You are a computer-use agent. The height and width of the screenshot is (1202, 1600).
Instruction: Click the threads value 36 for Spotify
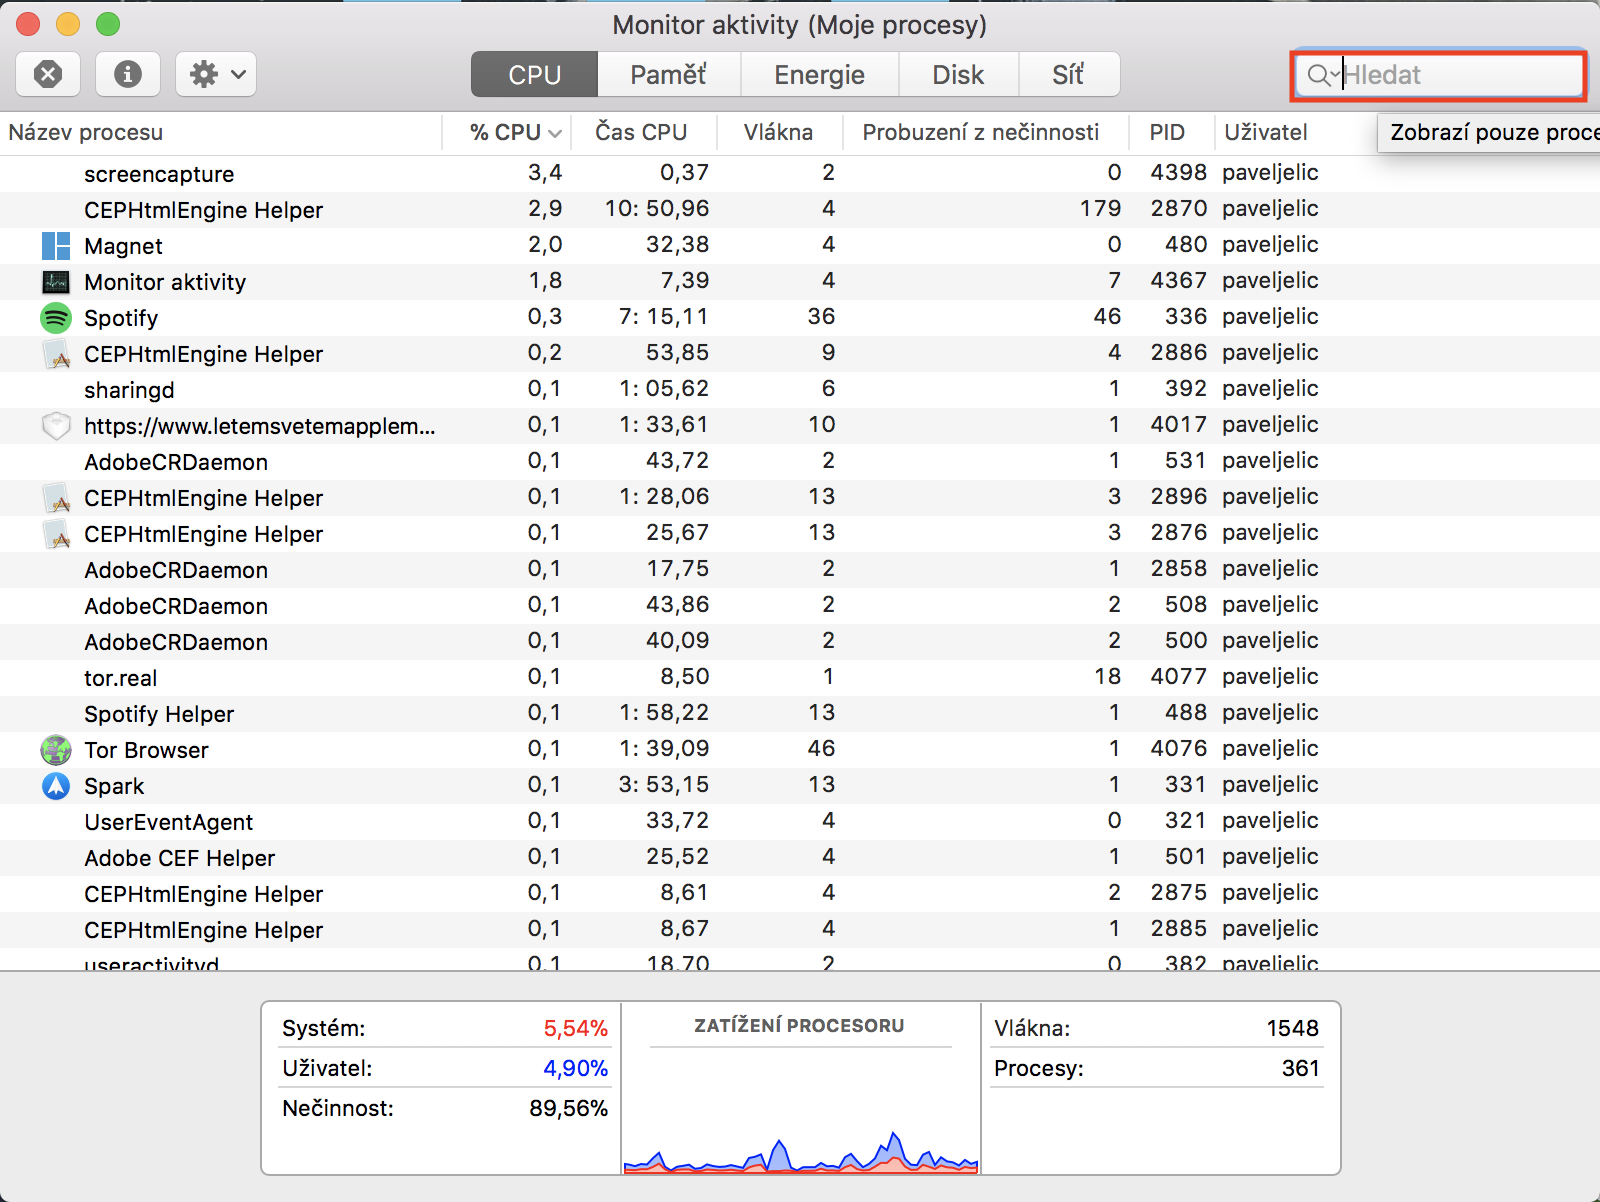pos(822,316)
